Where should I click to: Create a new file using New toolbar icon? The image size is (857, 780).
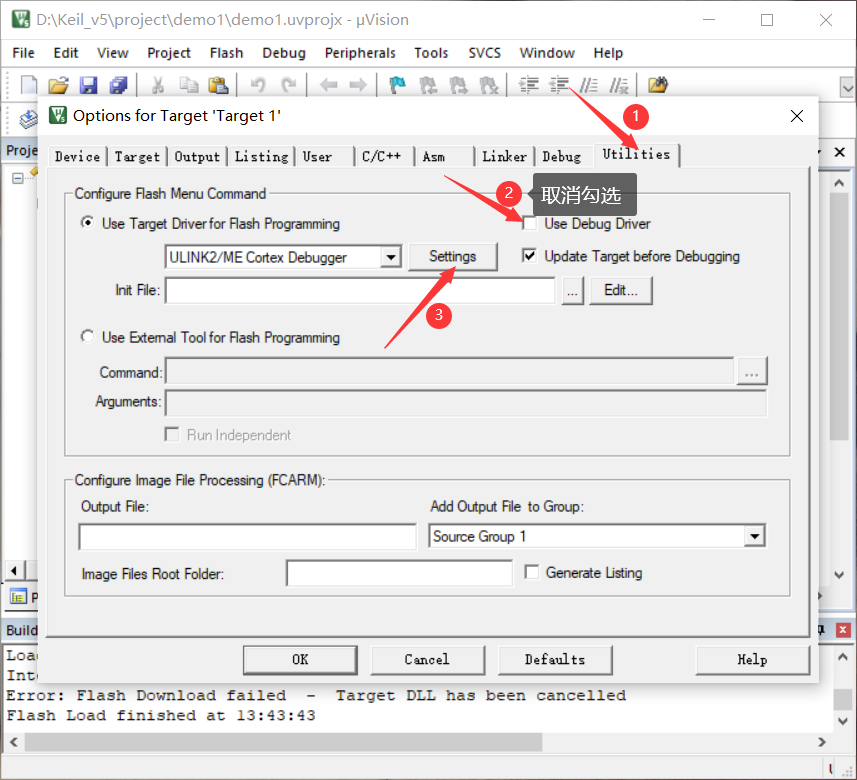click(x=27, y=85)
